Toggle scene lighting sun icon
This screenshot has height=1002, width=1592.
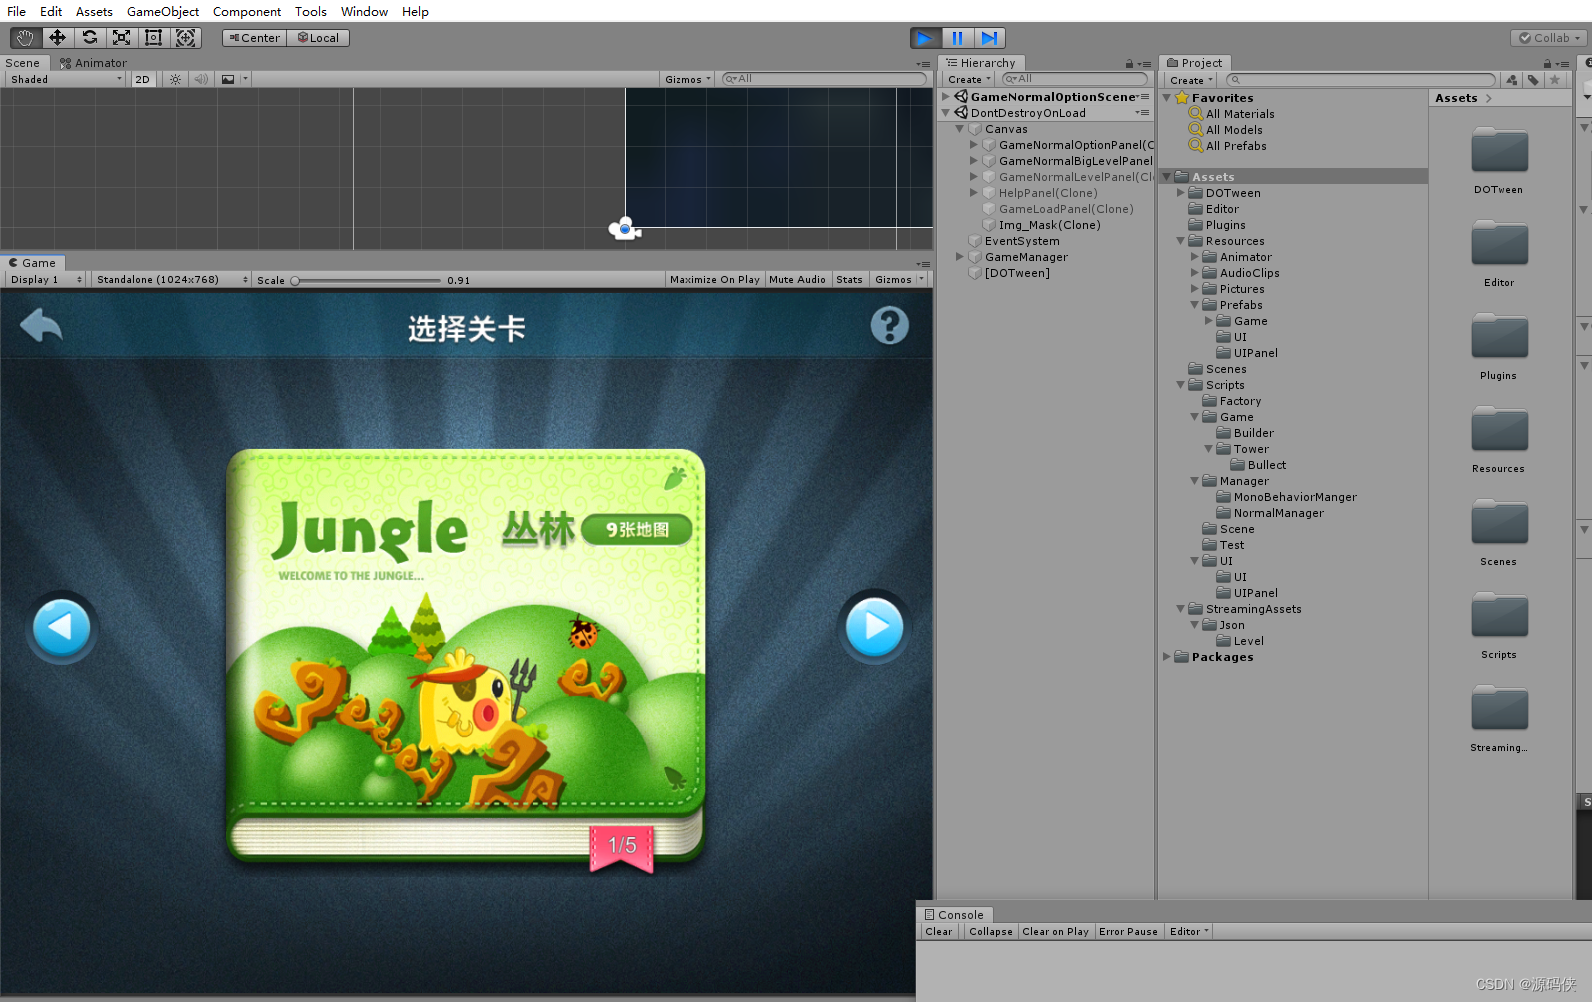175,79
